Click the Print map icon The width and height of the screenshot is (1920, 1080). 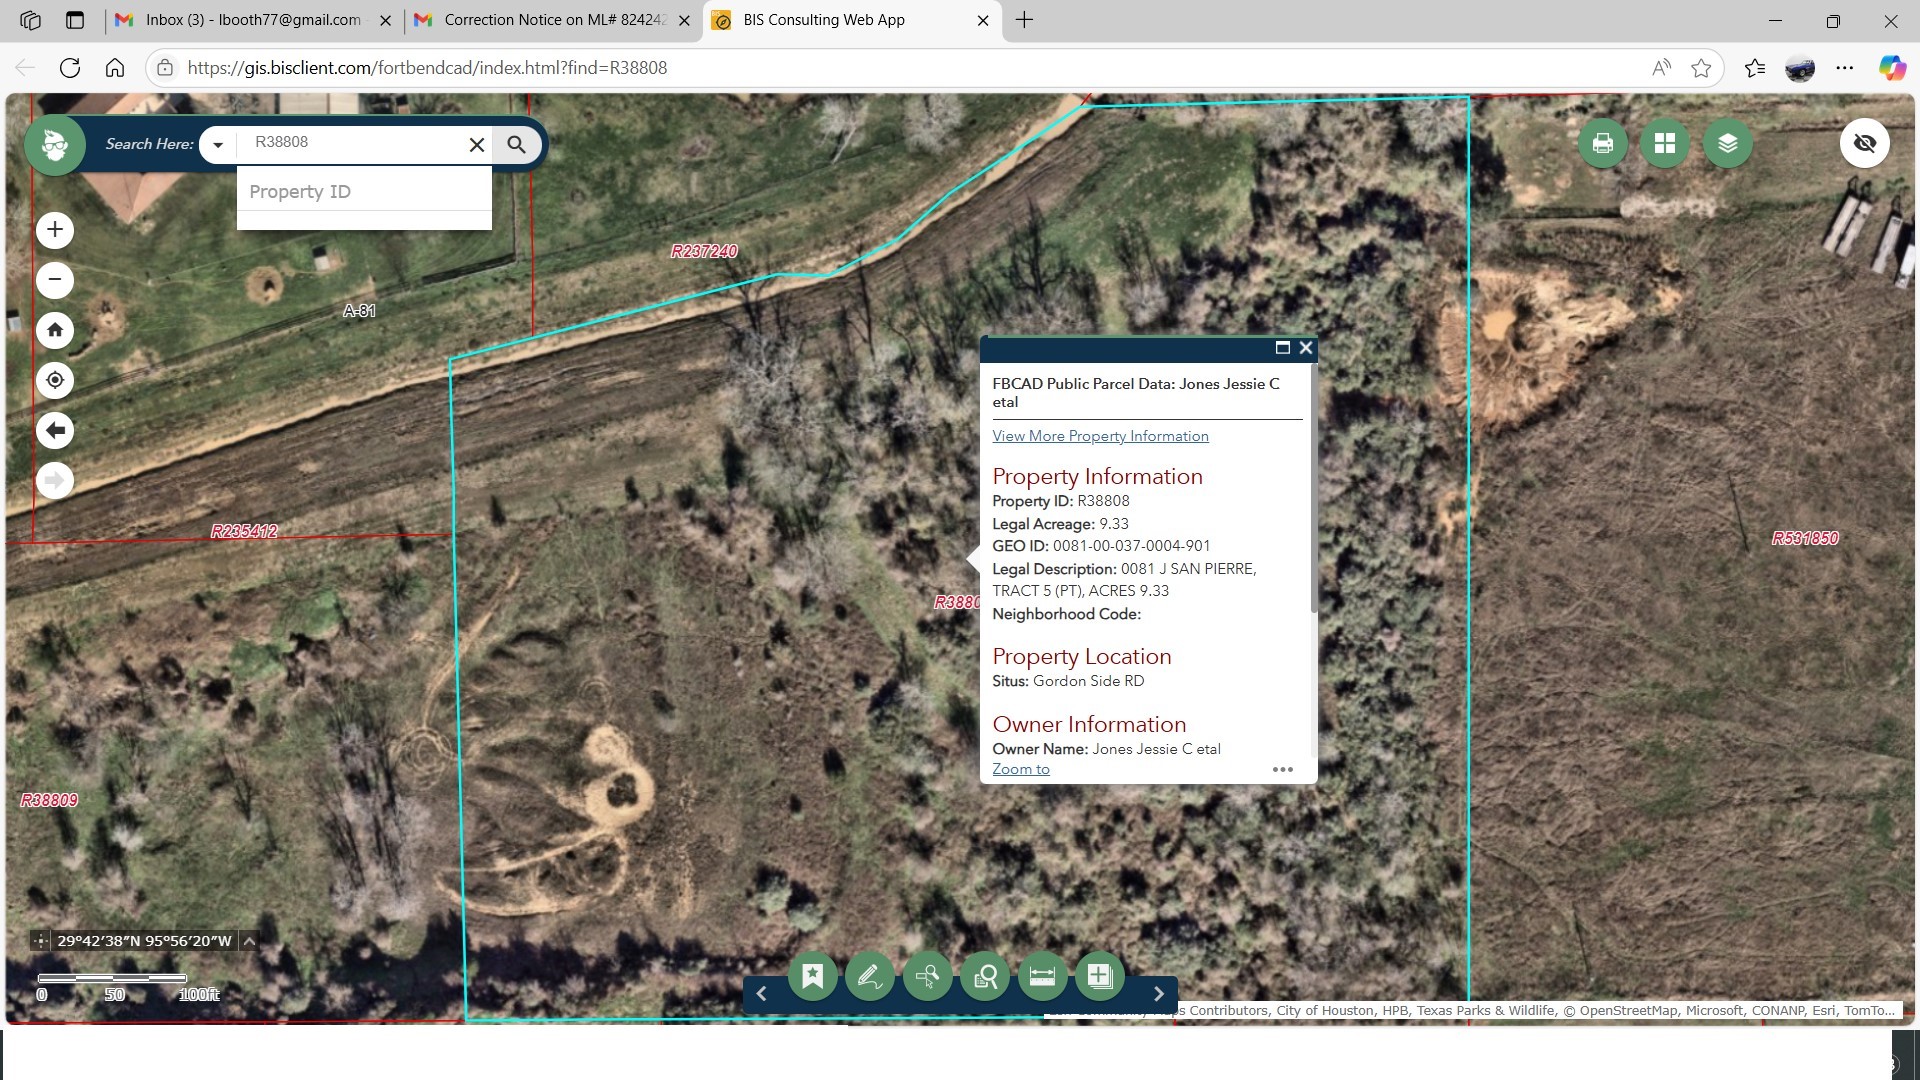[x=1603, y=144]
